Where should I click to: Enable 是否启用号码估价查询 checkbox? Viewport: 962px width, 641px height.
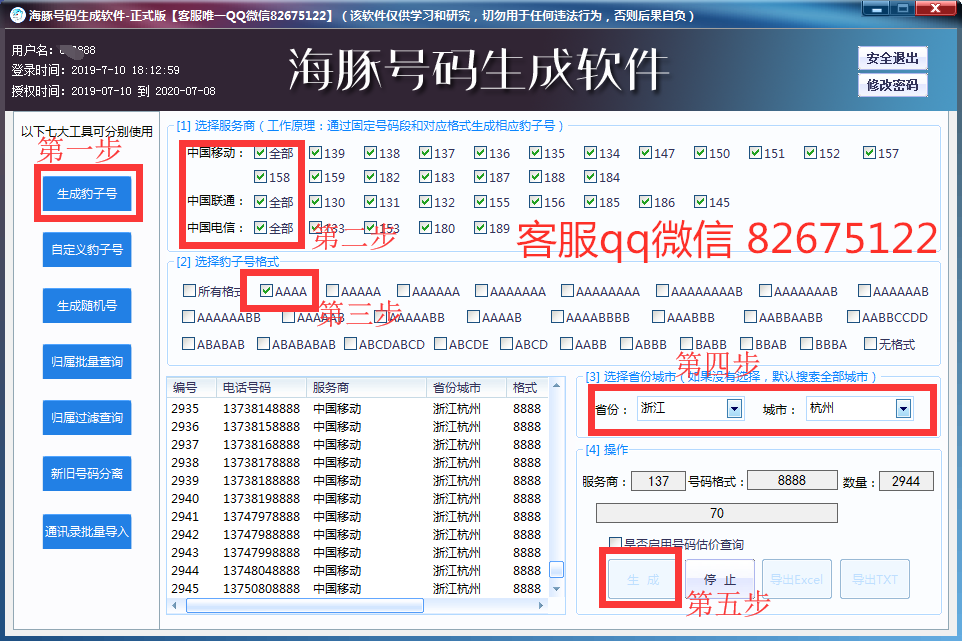(615, 543)
